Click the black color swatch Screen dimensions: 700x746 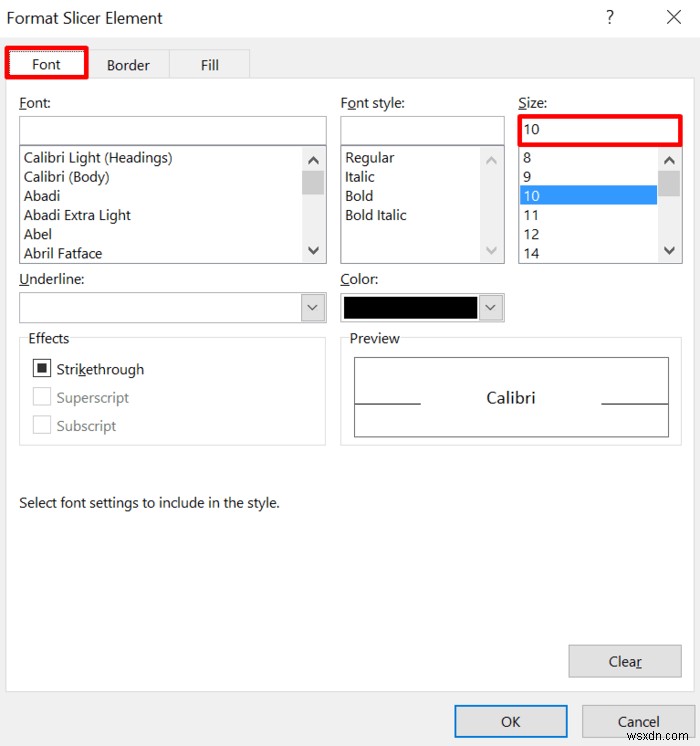(x=410, y=307)
